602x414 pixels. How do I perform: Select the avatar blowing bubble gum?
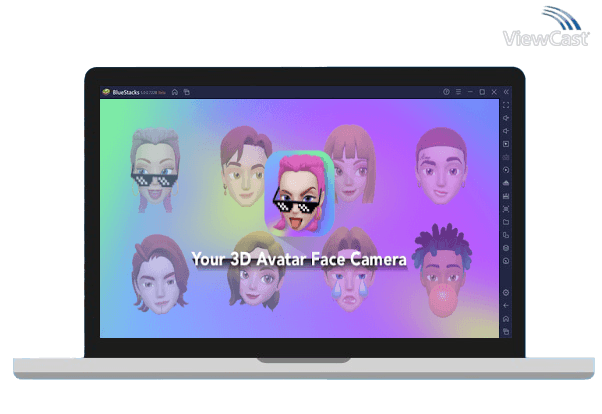pos(442,270)
